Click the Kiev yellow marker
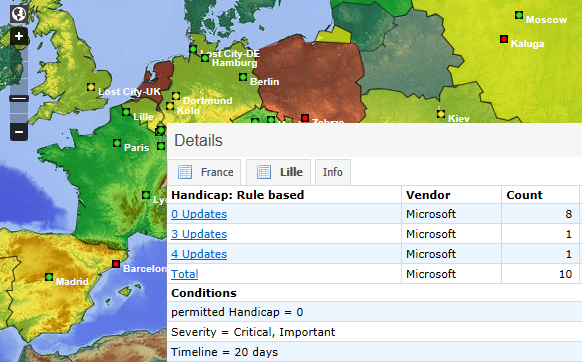This screenshot has height=362, width=582. point(441,114)
